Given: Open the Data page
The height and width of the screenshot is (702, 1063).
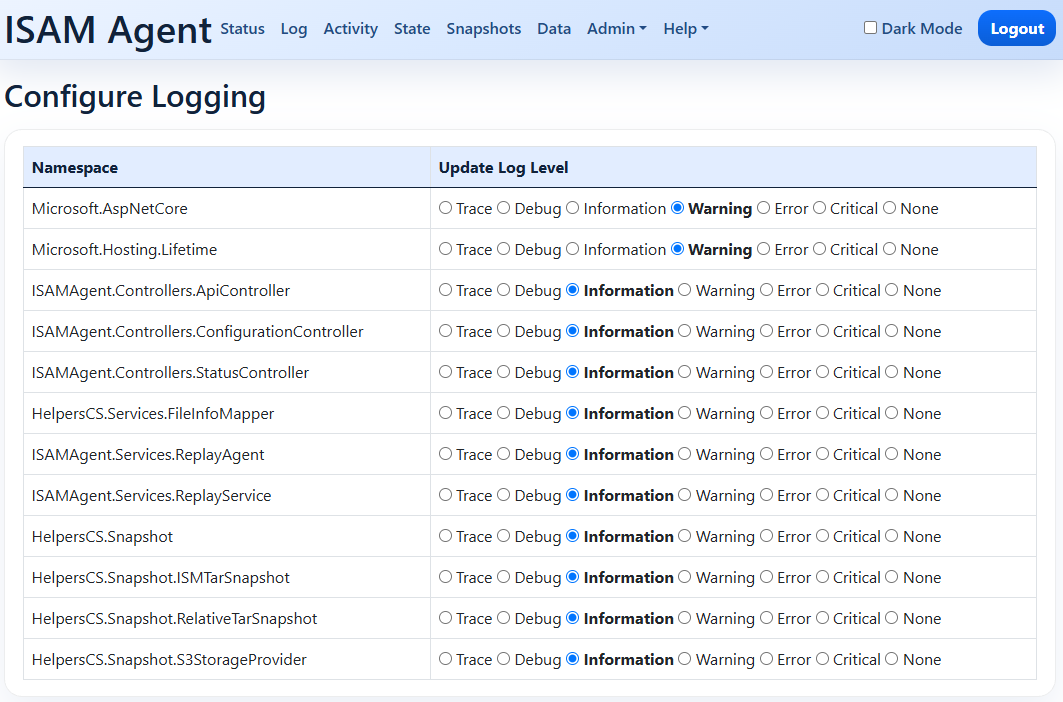Looking at the screenshot, I should click(554, 28).
